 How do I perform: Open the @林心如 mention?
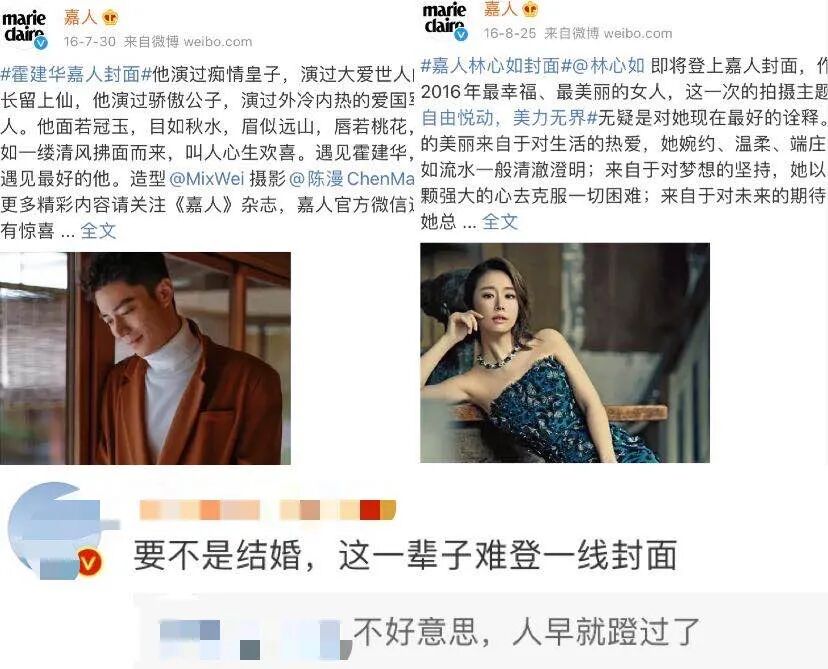click(609, 66)
